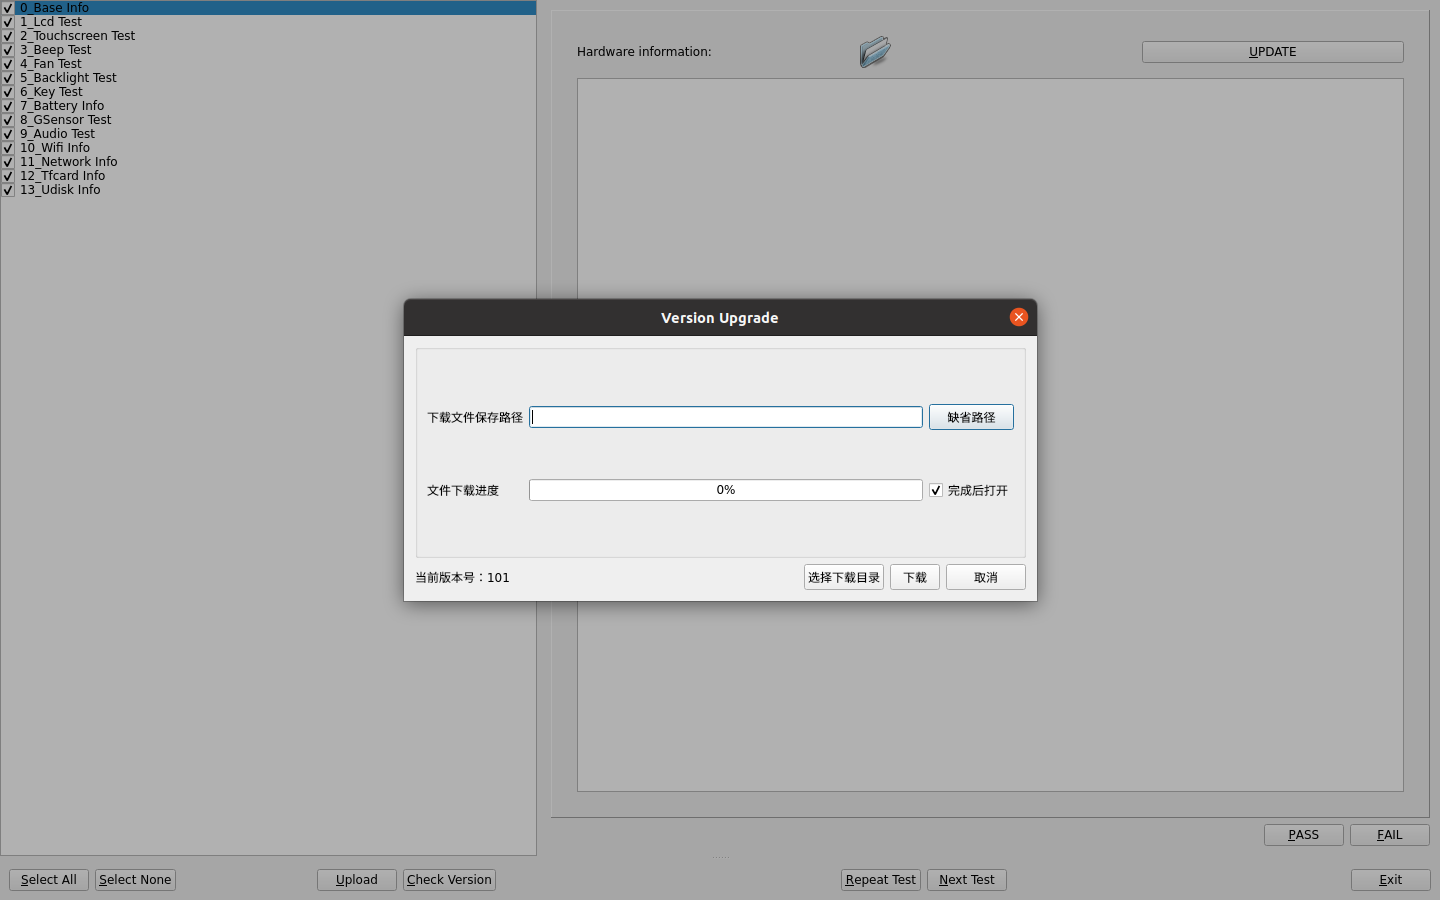Click the Repeat Test button
Image resolution: width=1440 pixels, height=900 pixels.
[x=881, y=880]
